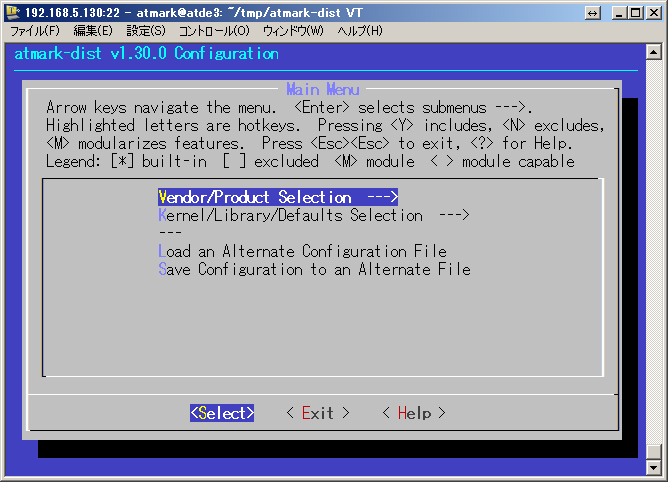This screenshot has height=482, width=668.
Task: Select Vendor/Product Selection submenu entry
Action: pyautogui.click(x=278, y=197)
